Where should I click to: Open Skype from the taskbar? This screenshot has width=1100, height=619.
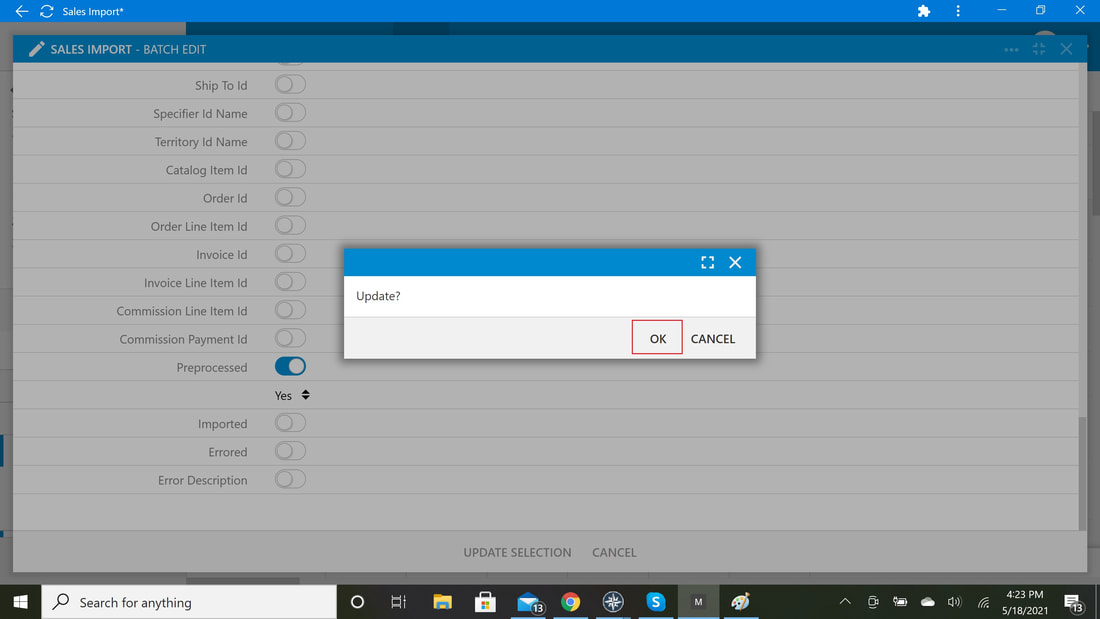click(x=655, y=602)
